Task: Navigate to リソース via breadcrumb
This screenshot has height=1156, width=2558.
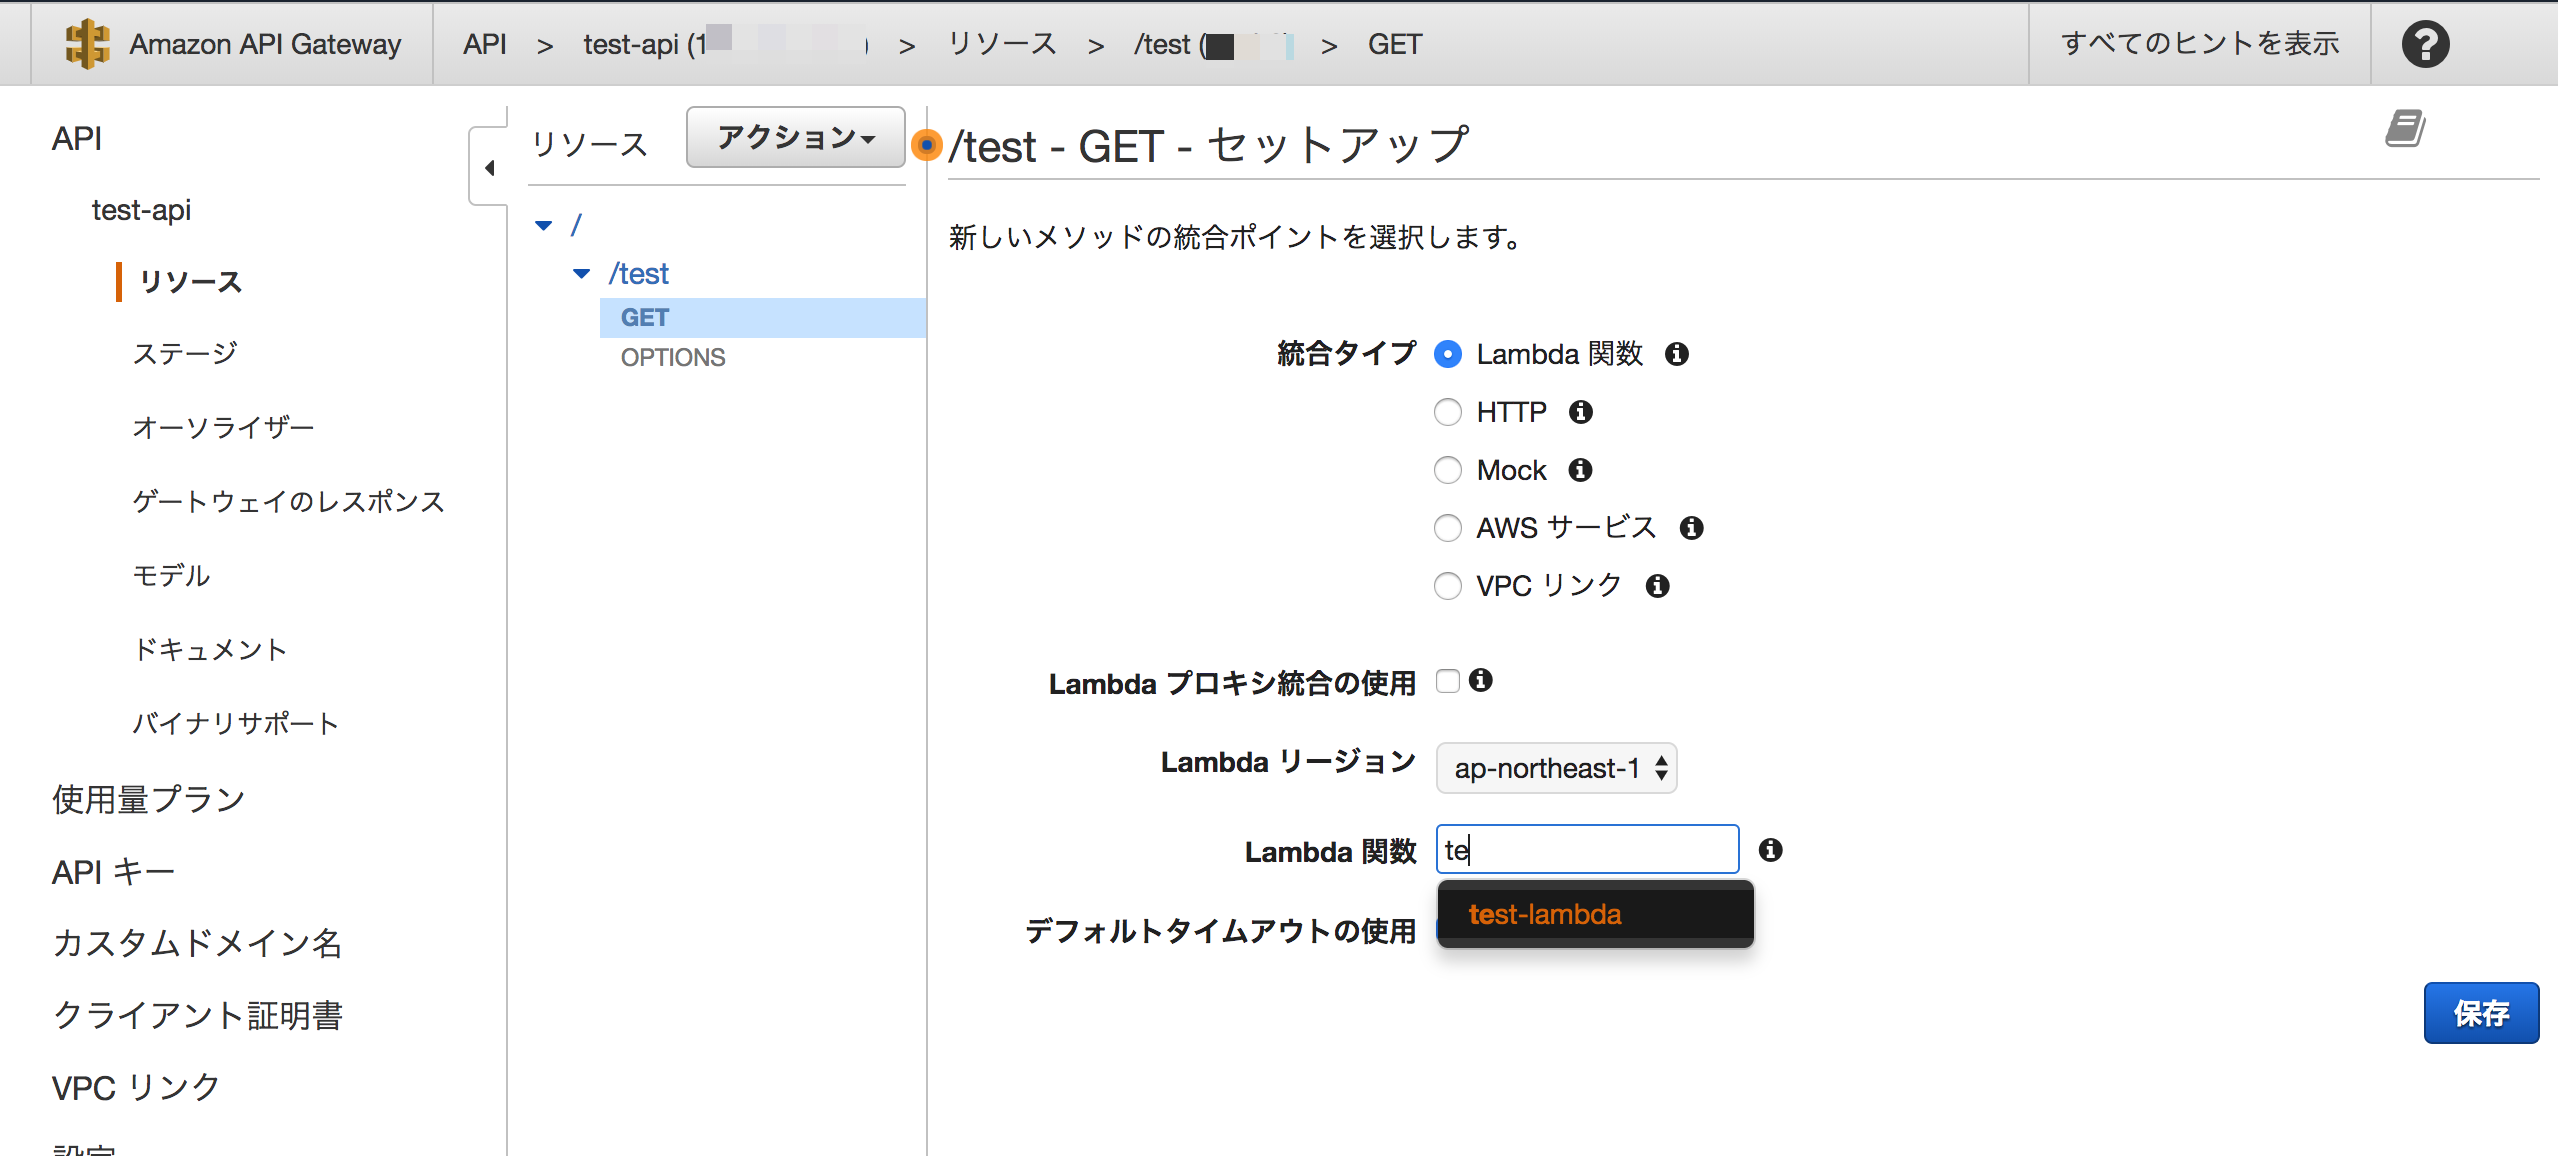Action: click(x=1002, y=43)
